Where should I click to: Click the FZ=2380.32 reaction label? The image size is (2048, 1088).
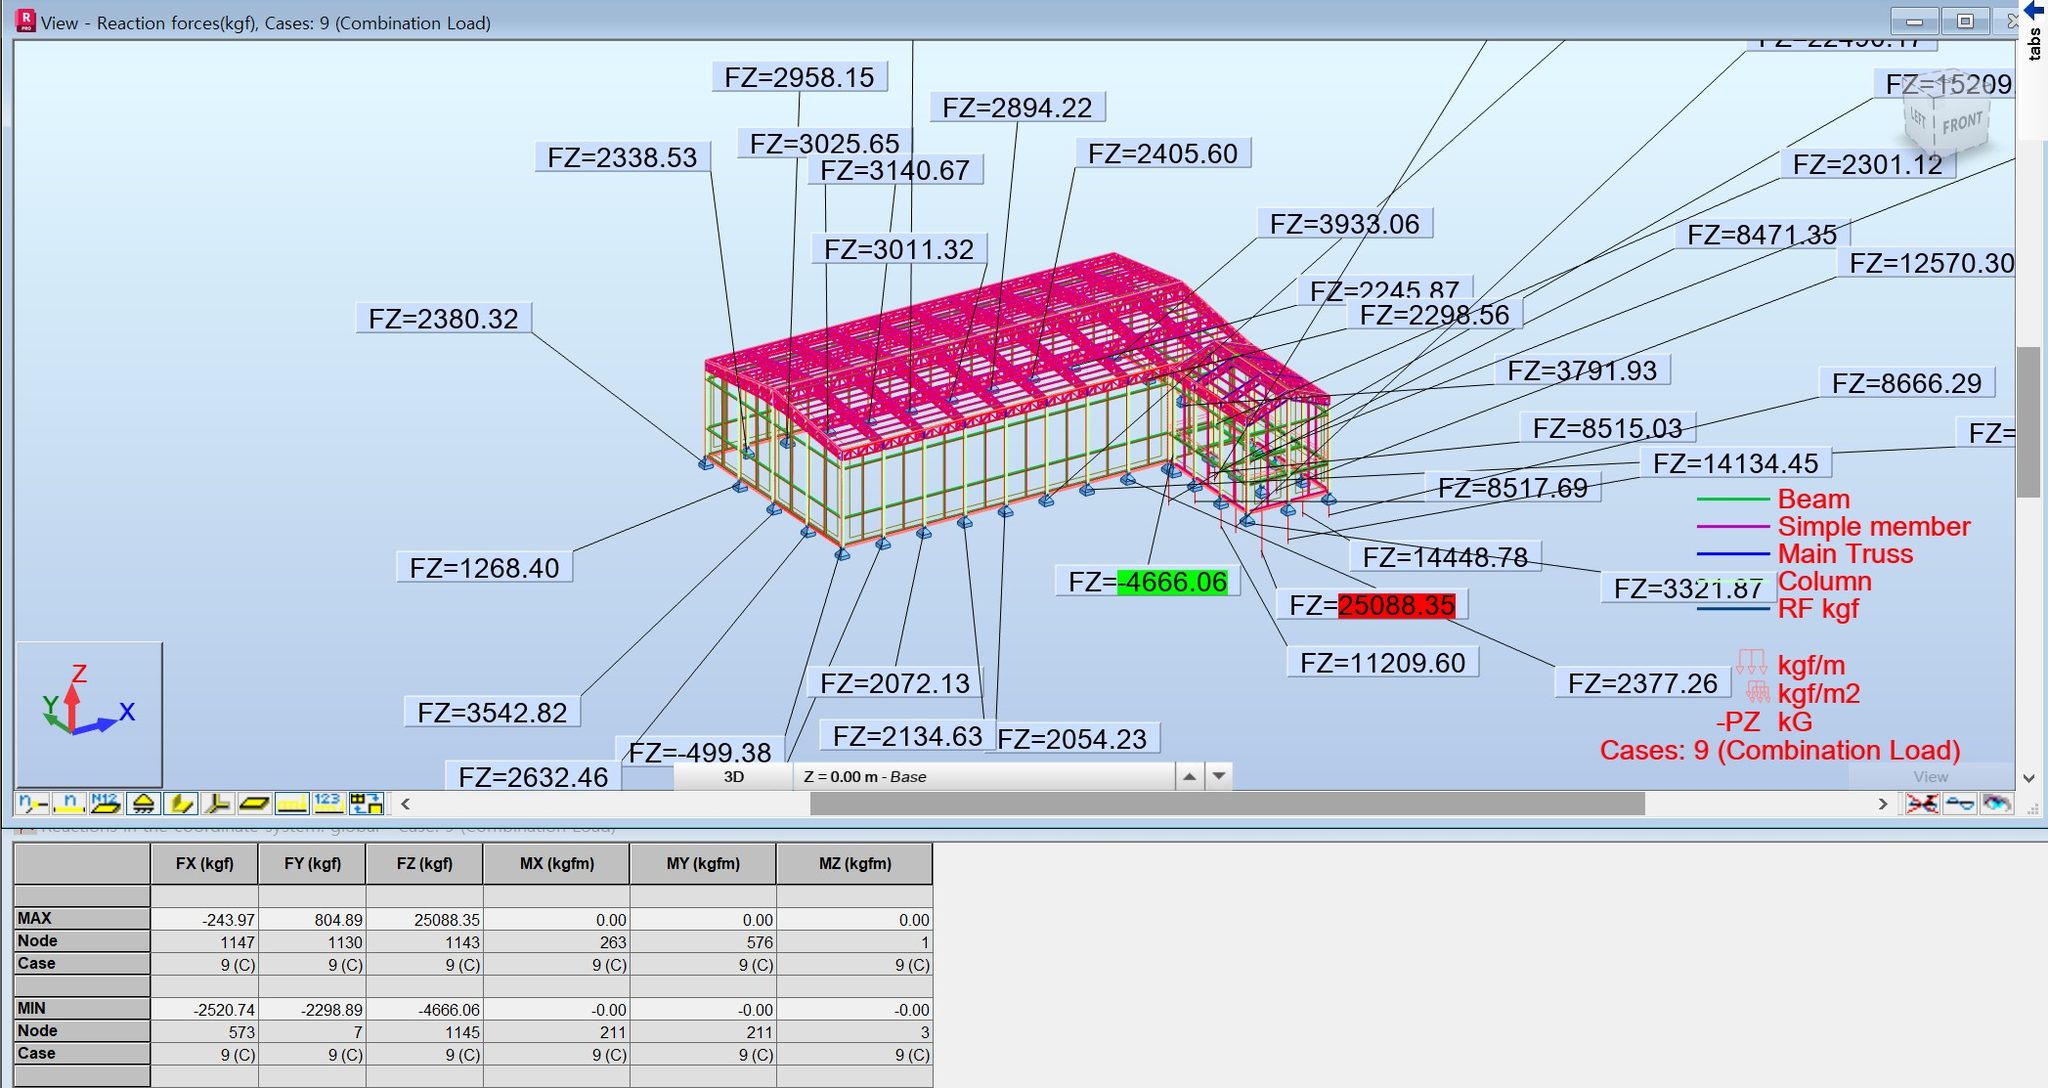point(443,318)
